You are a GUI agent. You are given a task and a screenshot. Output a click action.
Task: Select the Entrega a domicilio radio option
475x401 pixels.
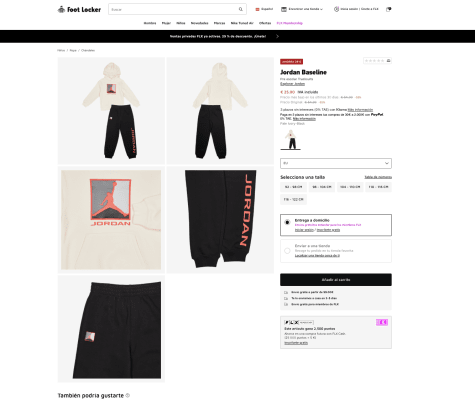click(287, 222)
